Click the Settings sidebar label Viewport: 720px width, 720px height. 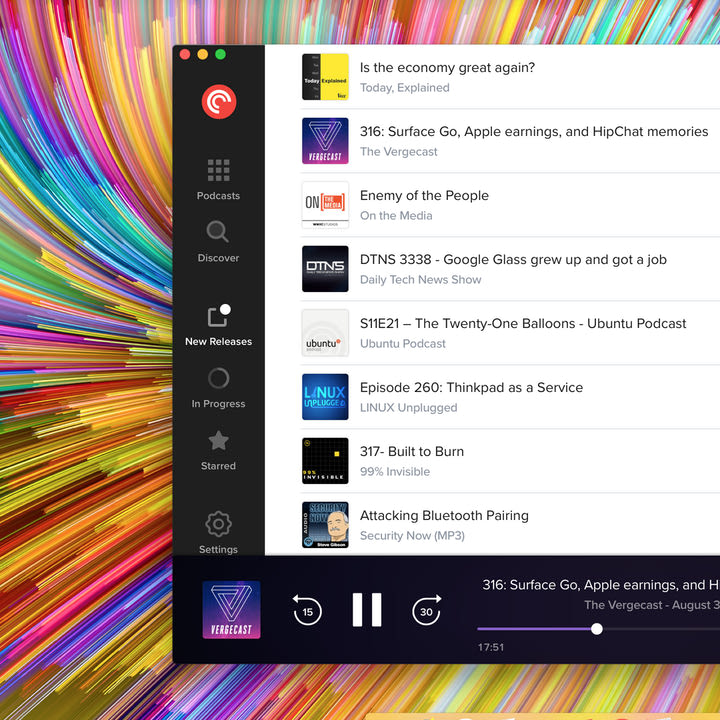tap(219, 550)
